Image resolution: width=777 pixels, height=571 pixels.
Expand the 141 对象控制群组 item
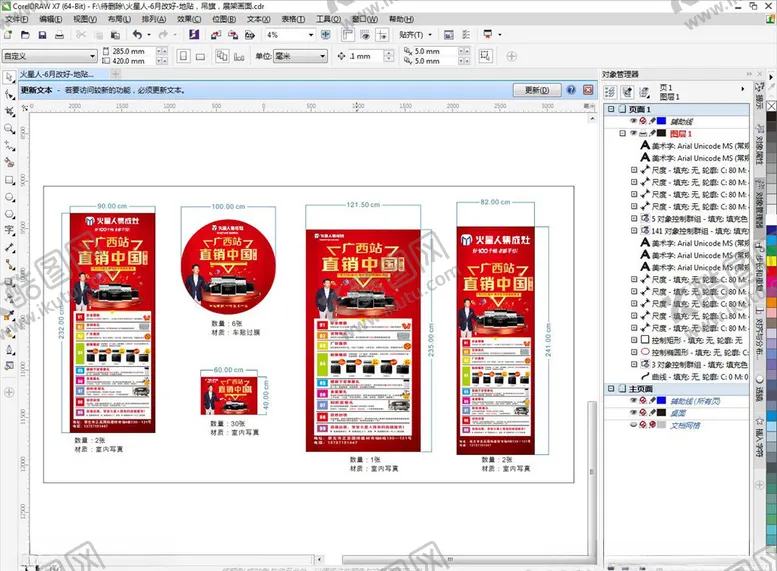pos(634,230)
